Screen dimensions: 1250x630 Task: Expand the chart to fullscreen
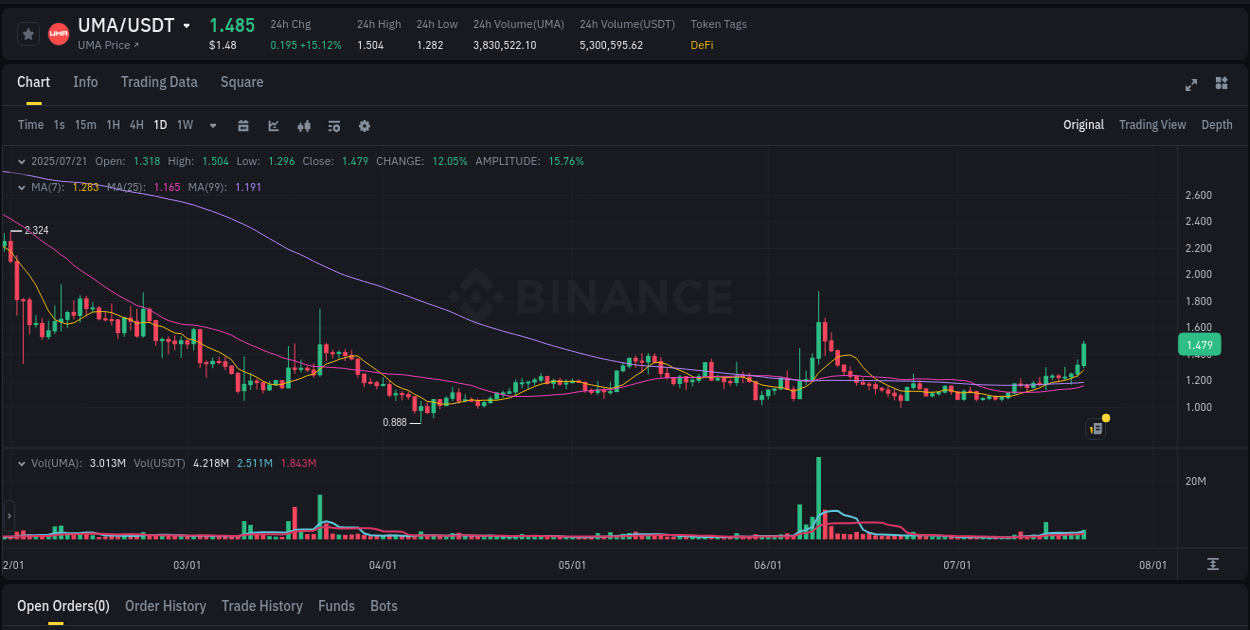click(1191, 86)
